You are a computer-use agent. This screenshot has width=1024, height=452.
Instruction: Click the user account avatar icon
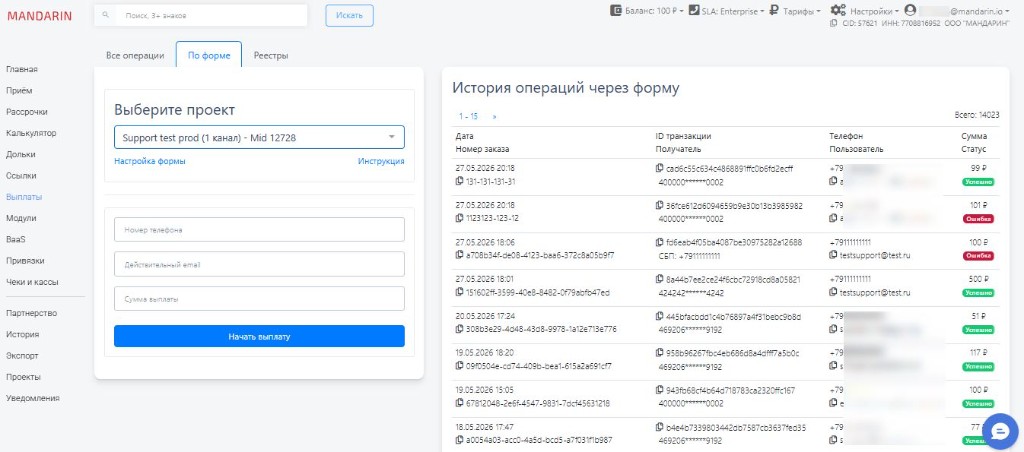click(x=910, y=10)
